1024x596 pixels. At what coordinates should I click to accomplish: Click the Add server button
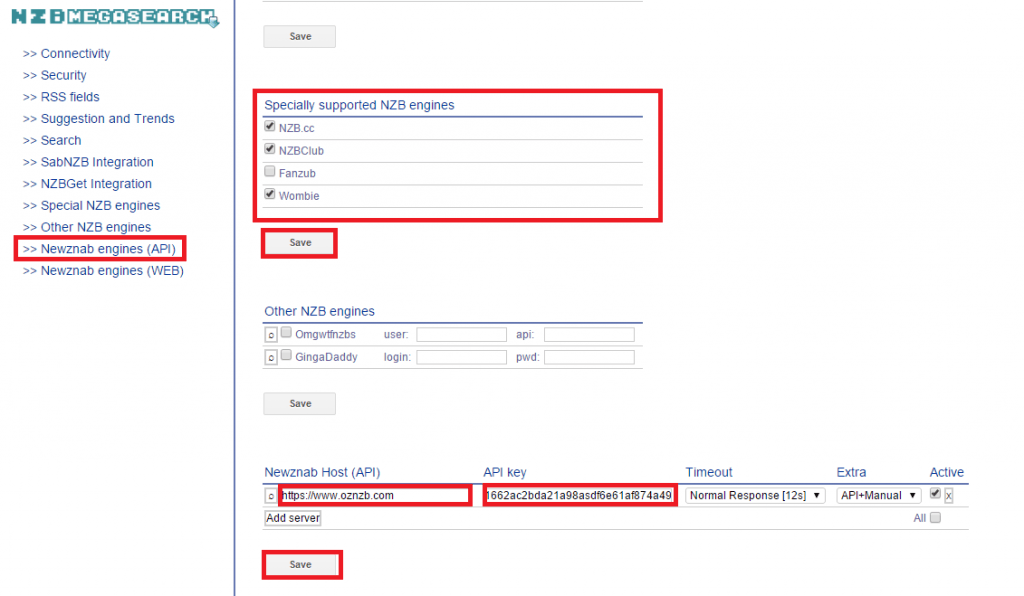(x=291, y=517)
